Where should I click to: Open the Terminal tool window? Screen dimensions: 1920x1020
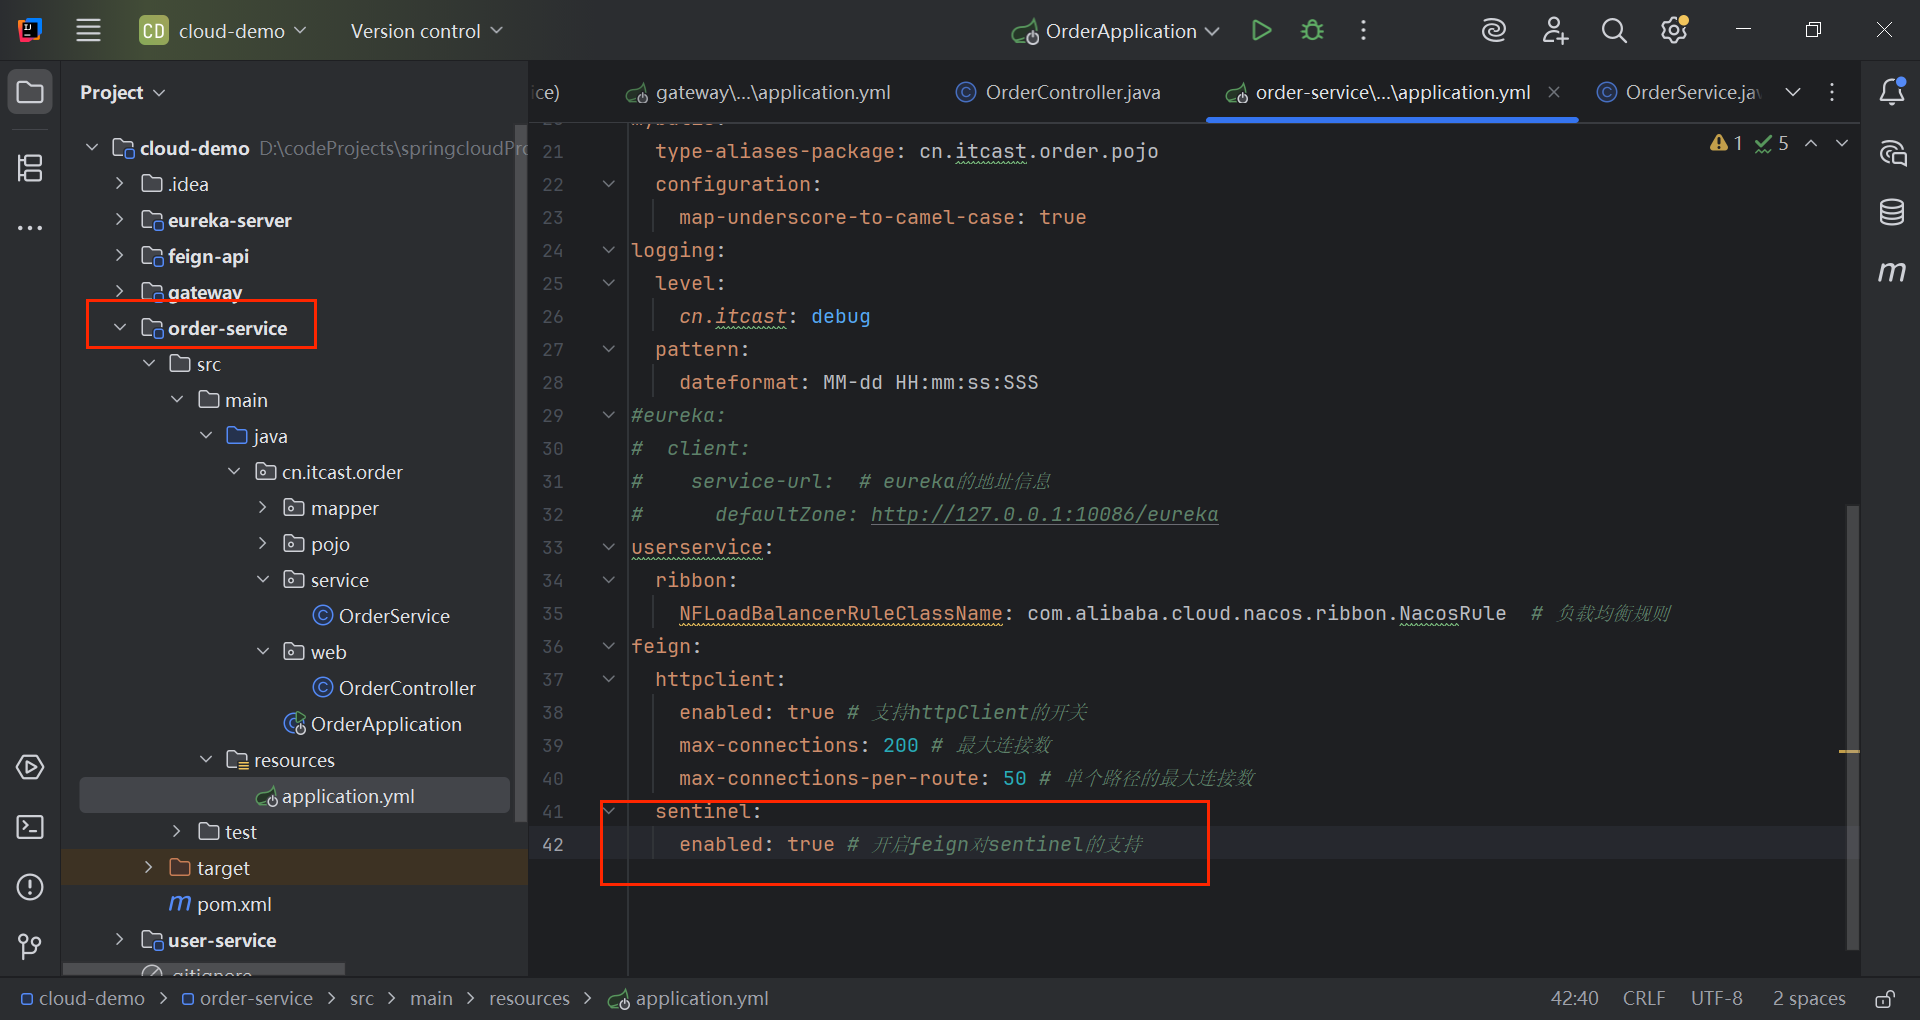[x=30, y=827]
